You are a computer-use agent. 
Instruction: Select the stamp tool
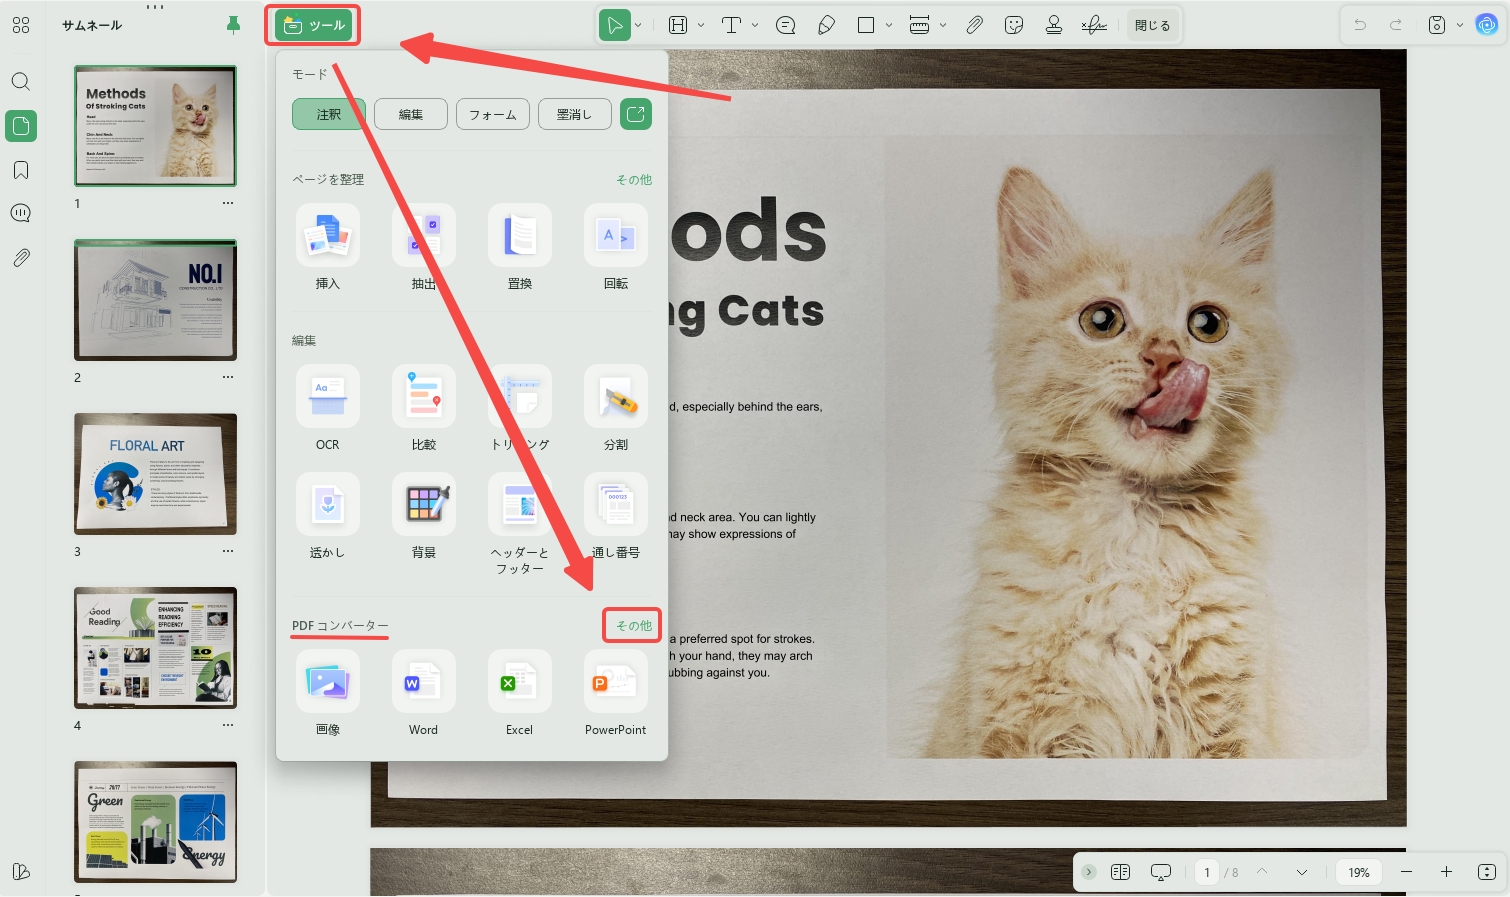tap(1054, 25)
